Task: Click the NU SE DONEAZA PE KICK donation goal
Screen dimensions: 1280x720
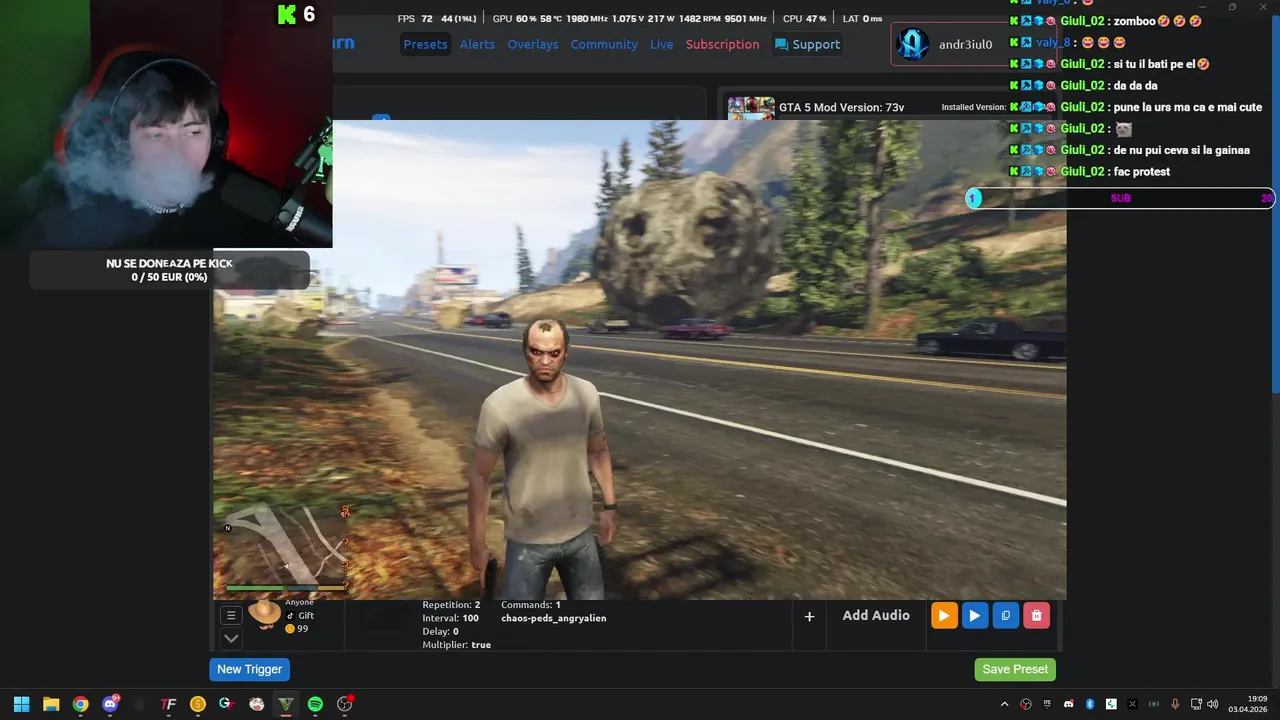Action: (x=169, y=270)
